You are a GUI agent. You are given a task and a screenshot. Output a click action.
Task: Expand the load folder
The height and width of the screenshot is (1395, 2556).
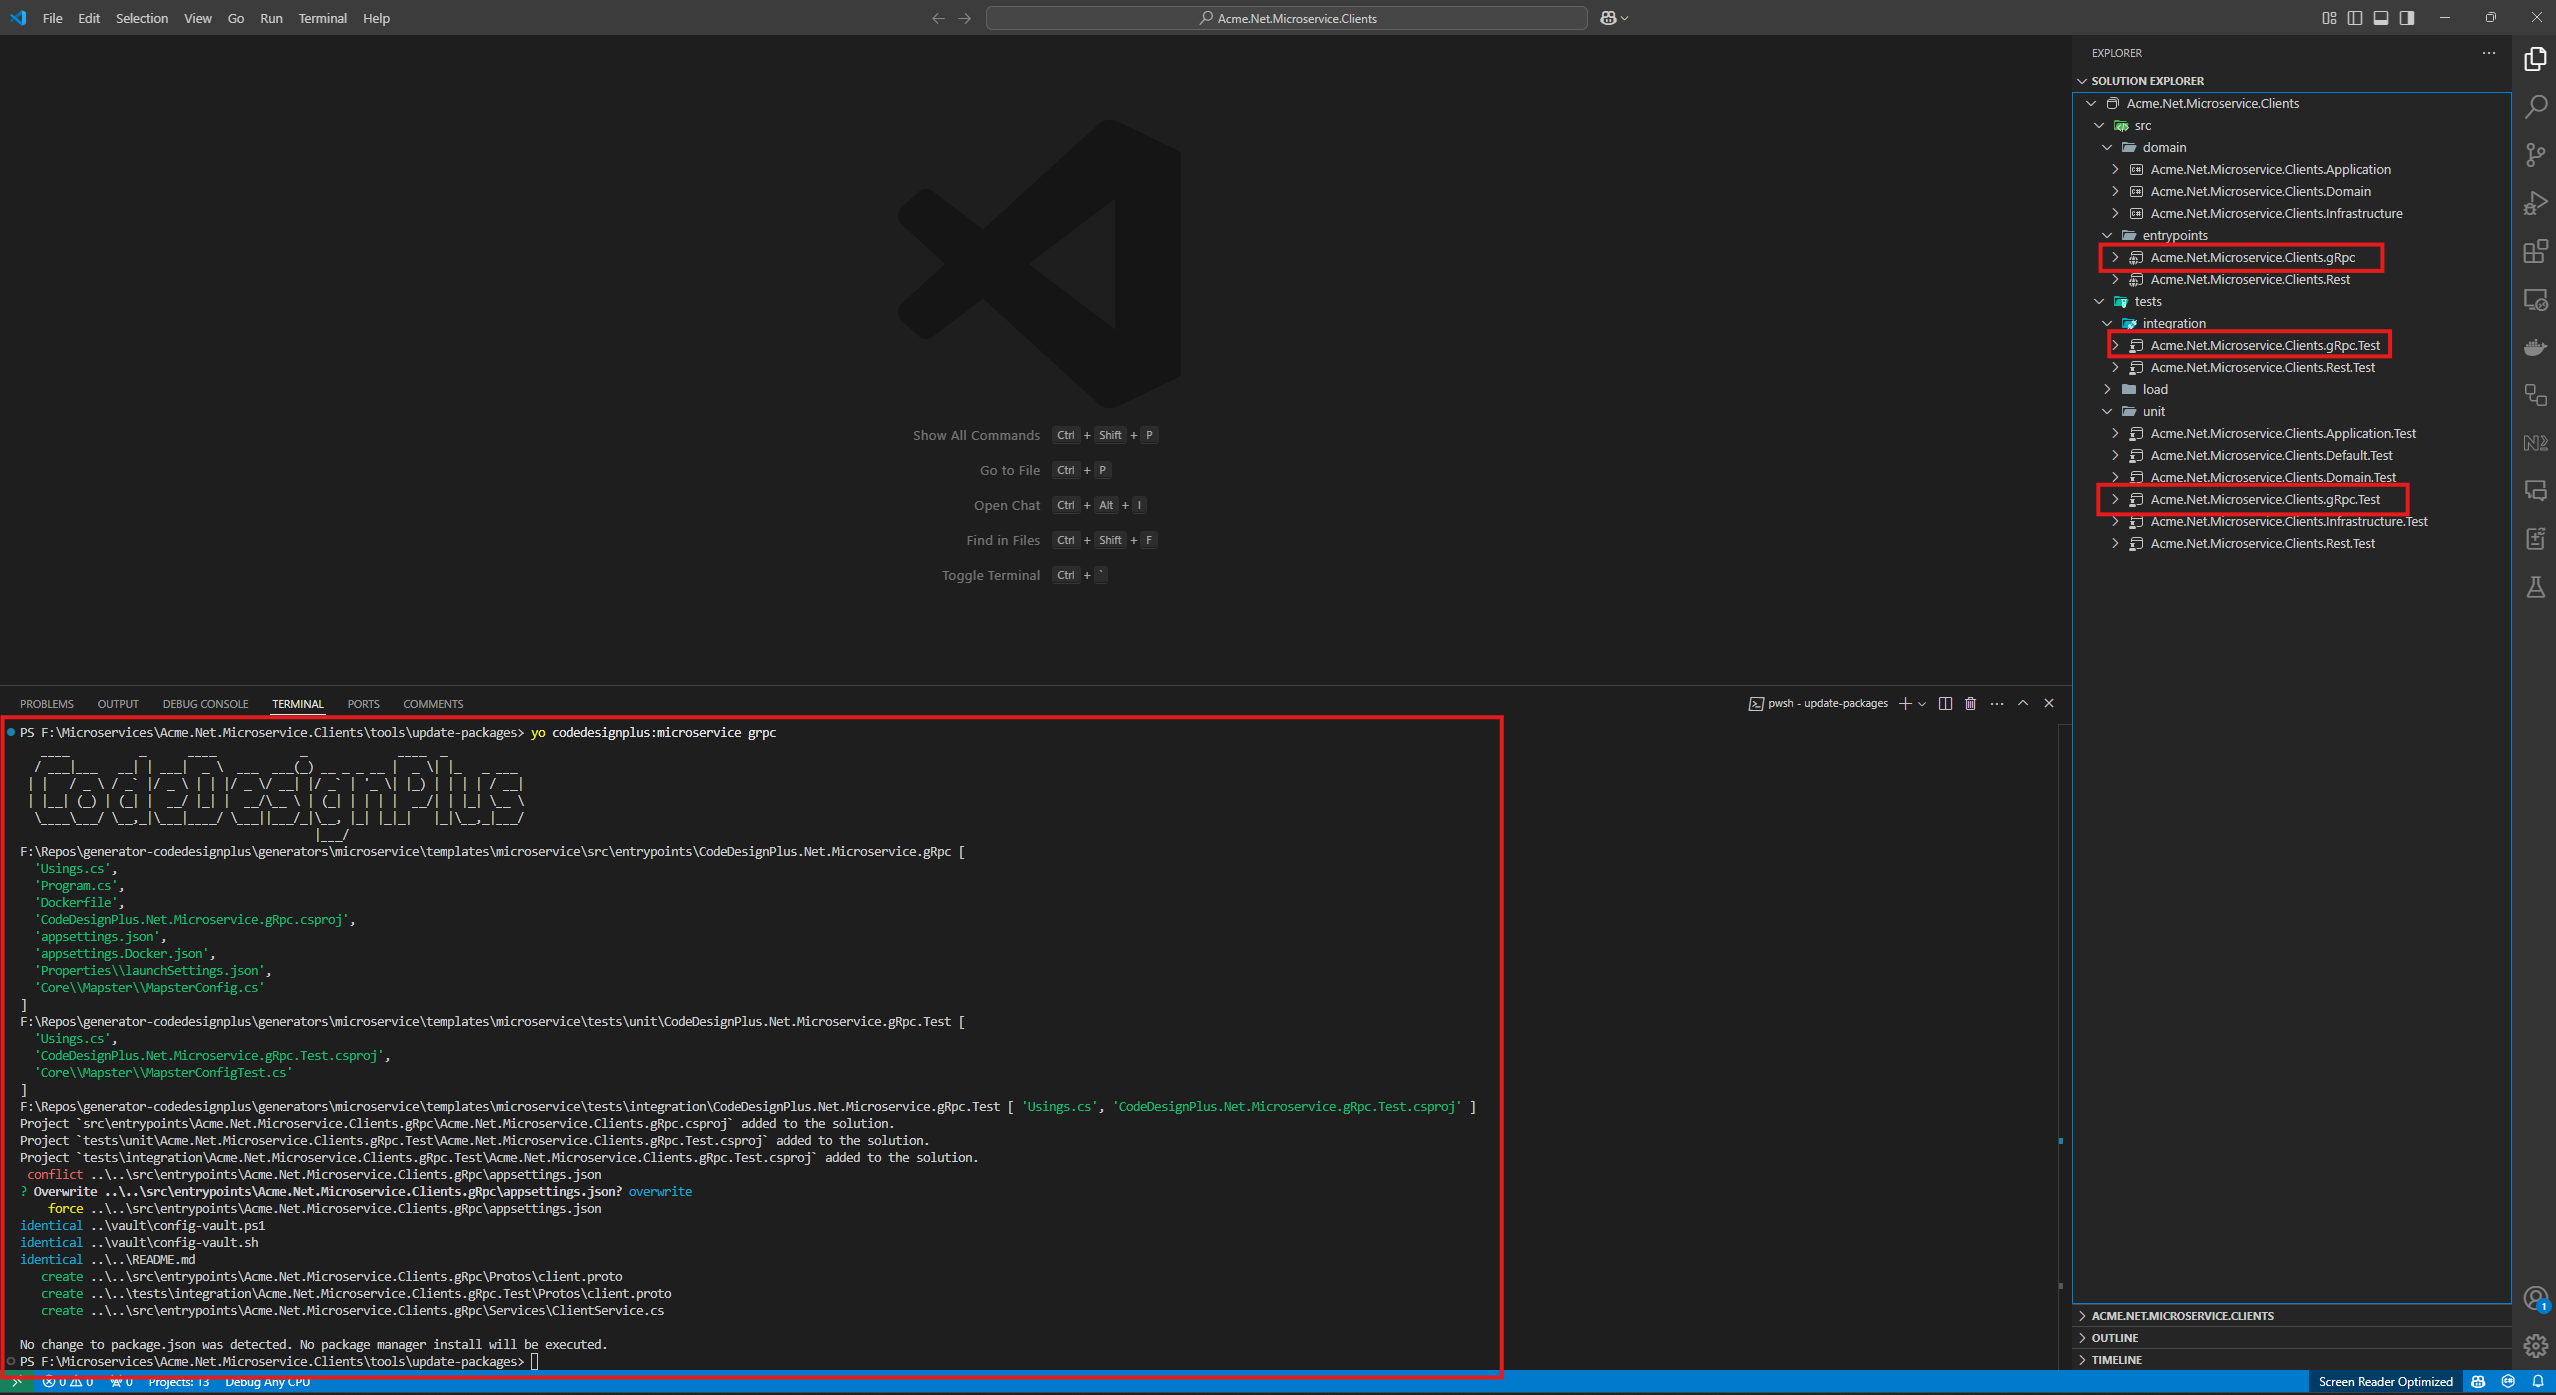pos(2107,389)
